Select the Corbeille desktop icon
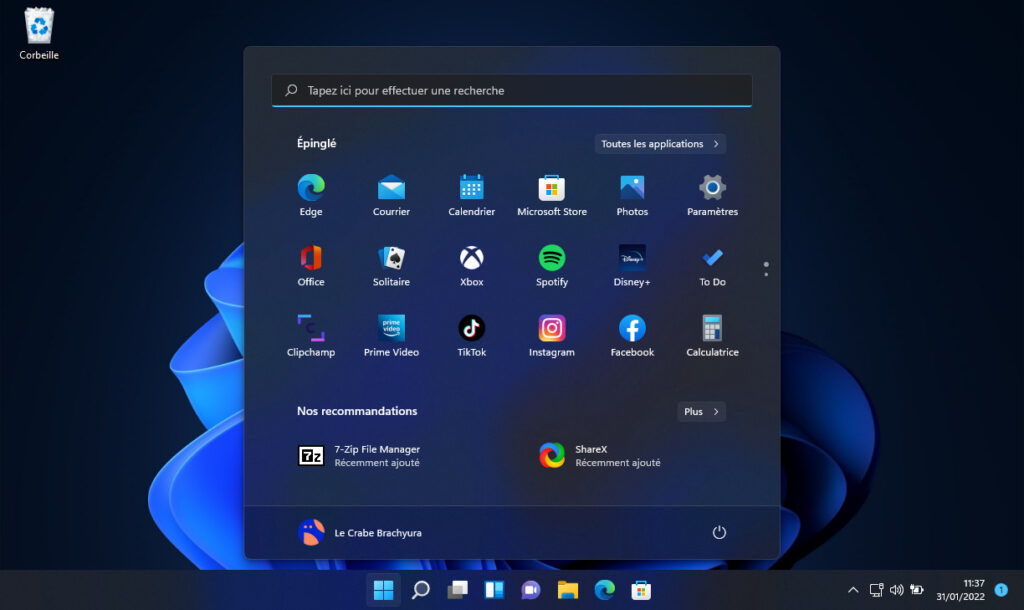 click(39, 33)
